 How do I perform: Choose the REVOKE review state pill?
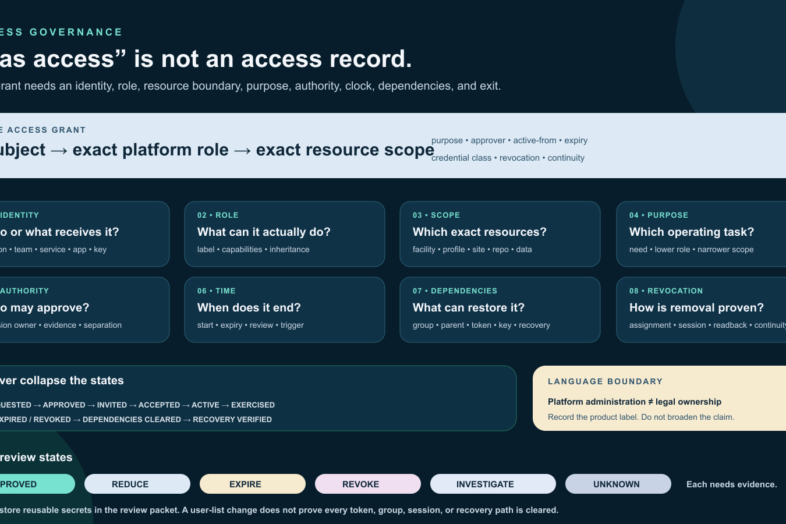368,484
